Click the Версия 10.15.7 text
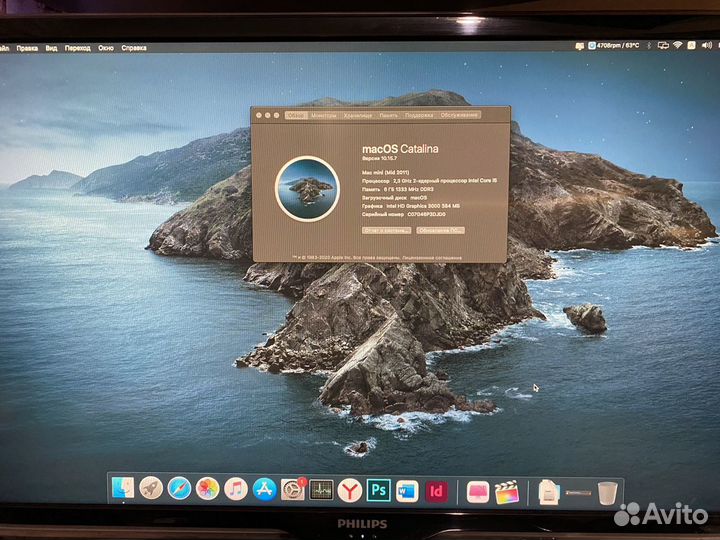 pyautogui.click(x=379, y=158)
